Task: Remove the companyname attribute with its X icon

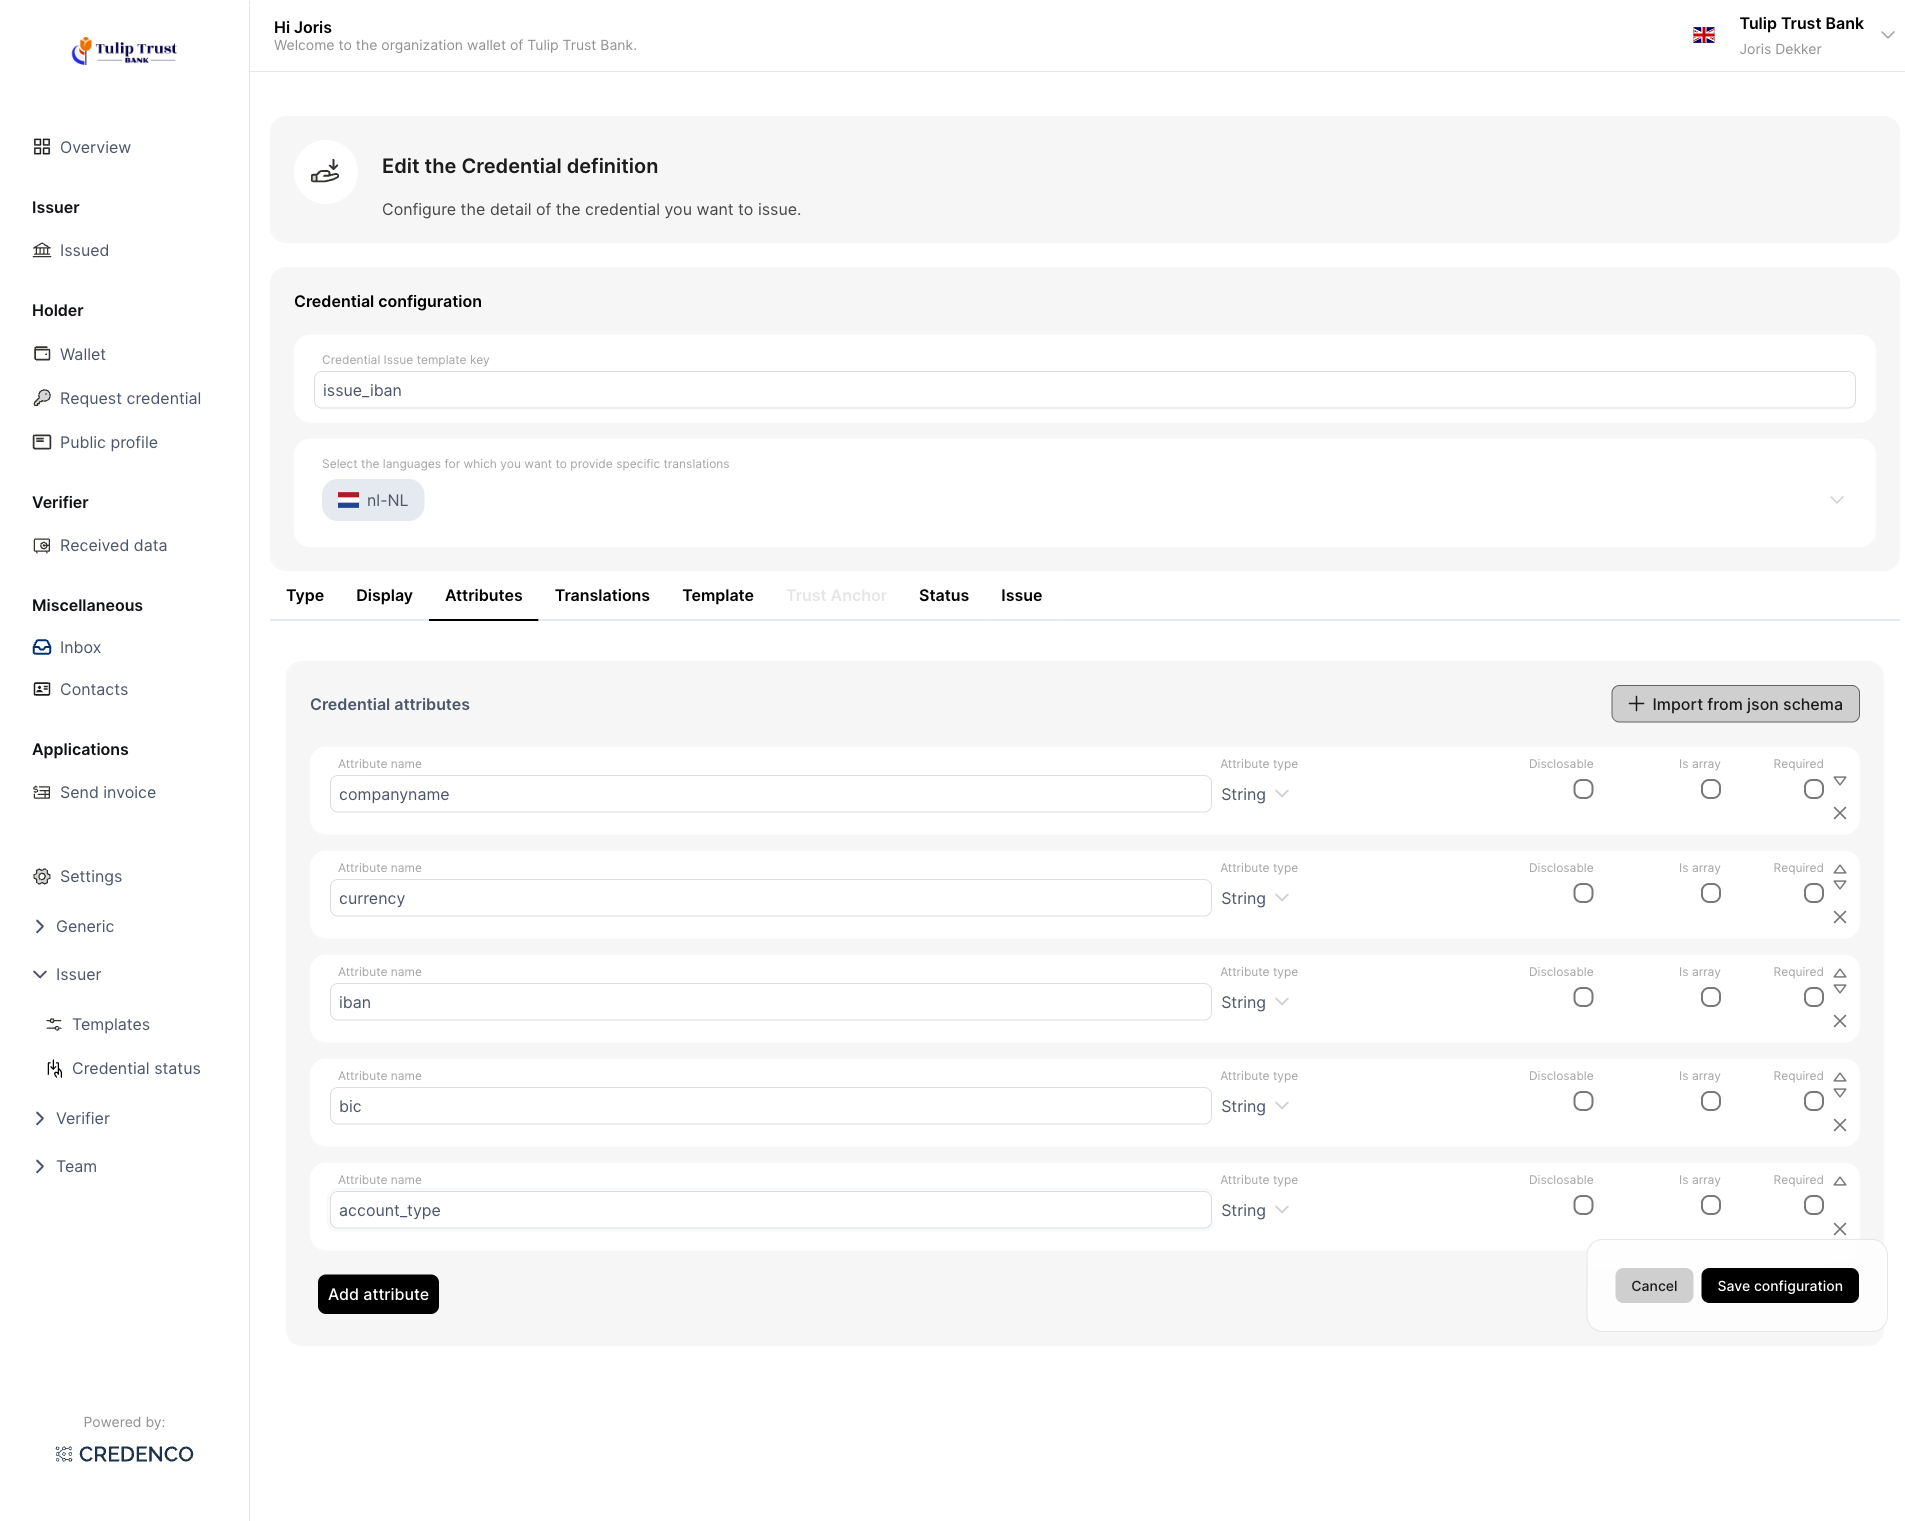Action: pos(1839,813)
